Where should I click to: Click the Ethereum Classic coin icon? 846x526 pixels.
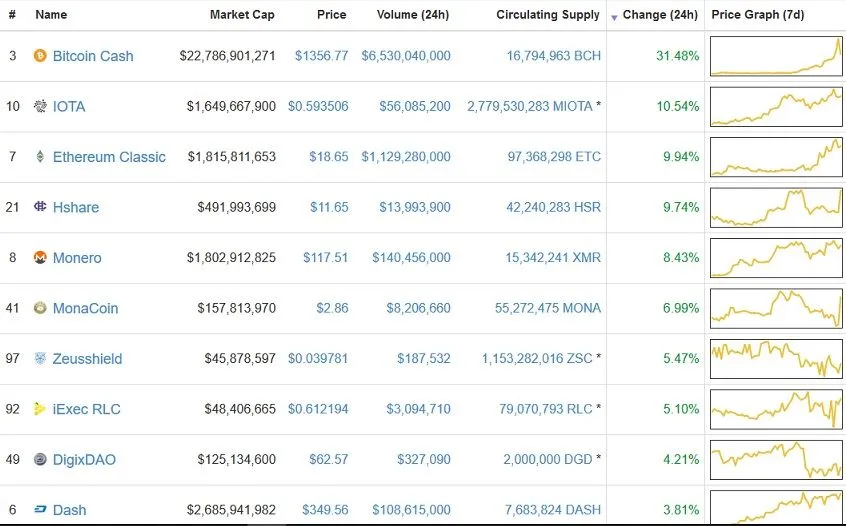click(x=40, y=156)
